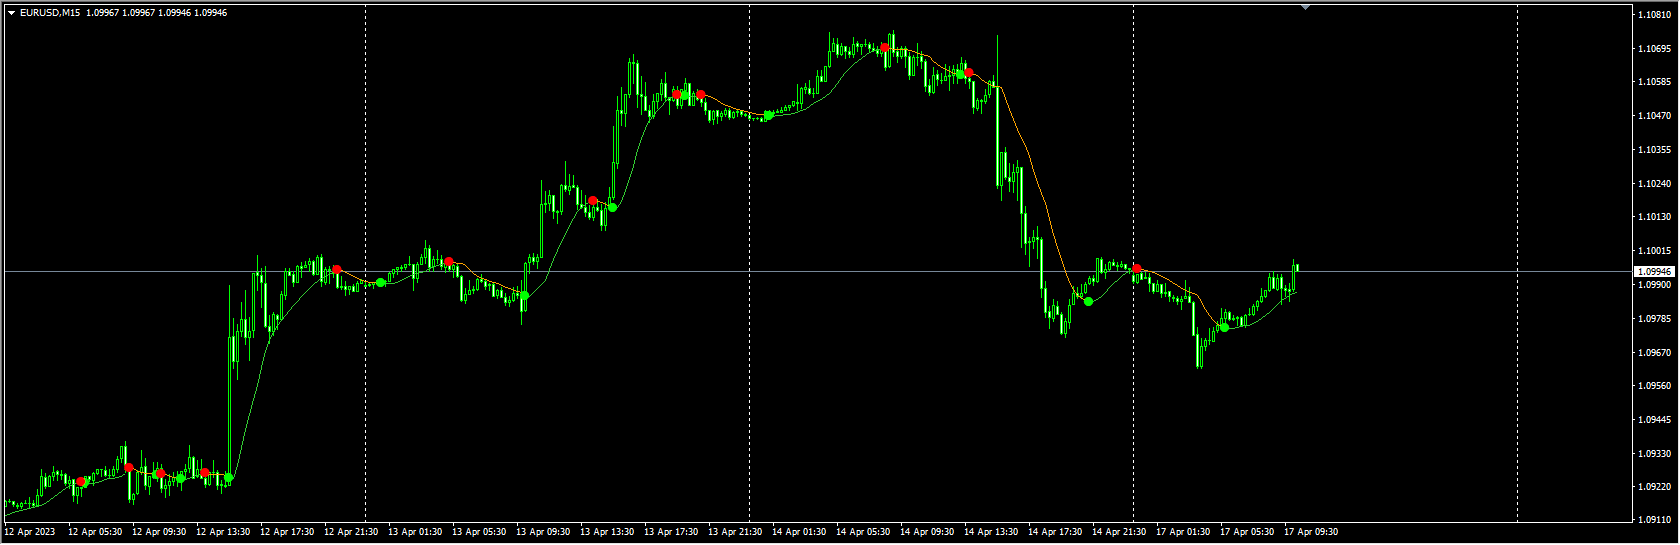Click price axis value 1.09785
Viewport: 1680px width, 545px height.
[1655, 319]
